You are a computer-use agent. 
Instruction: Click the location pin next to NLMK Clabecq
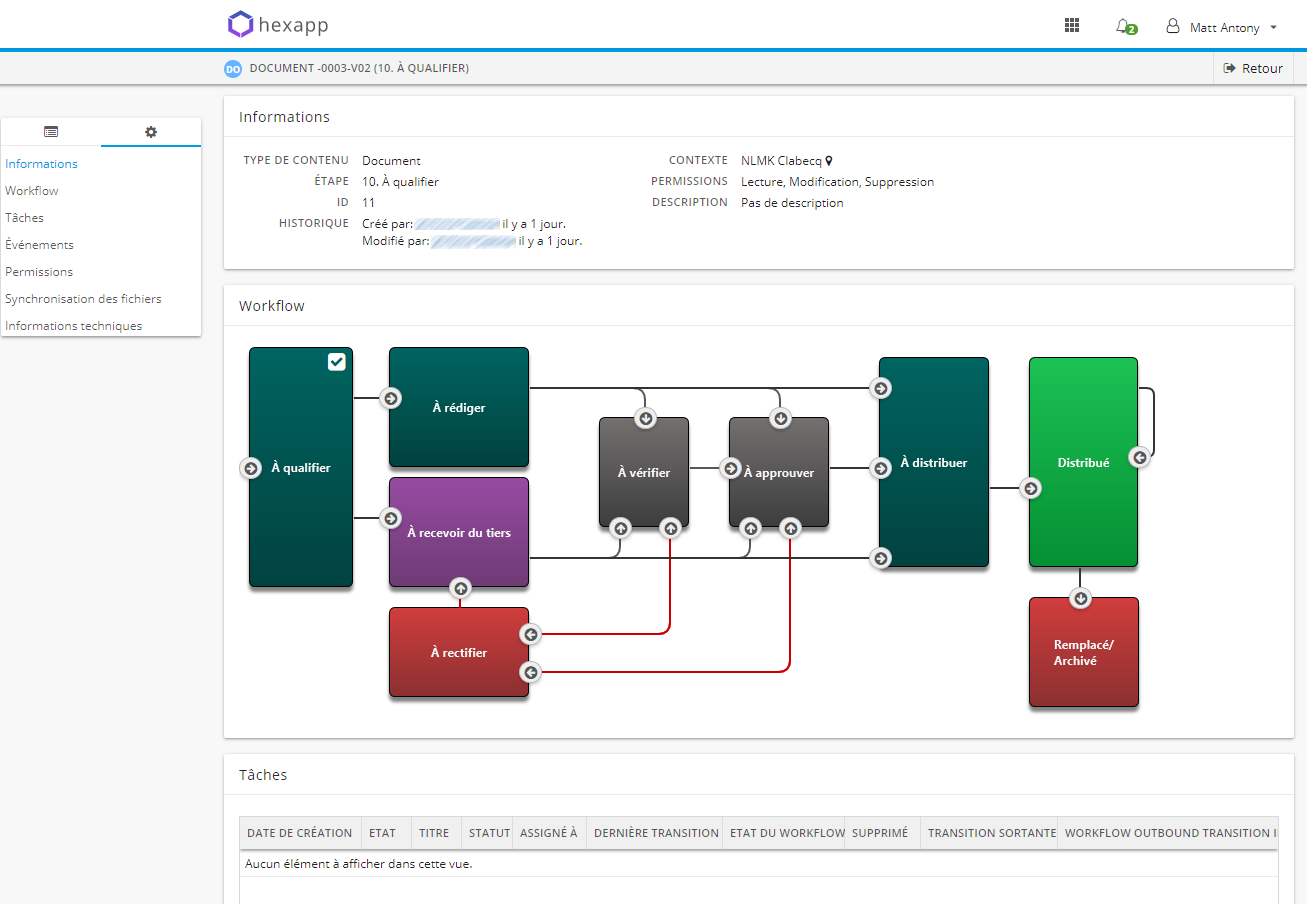828,161
